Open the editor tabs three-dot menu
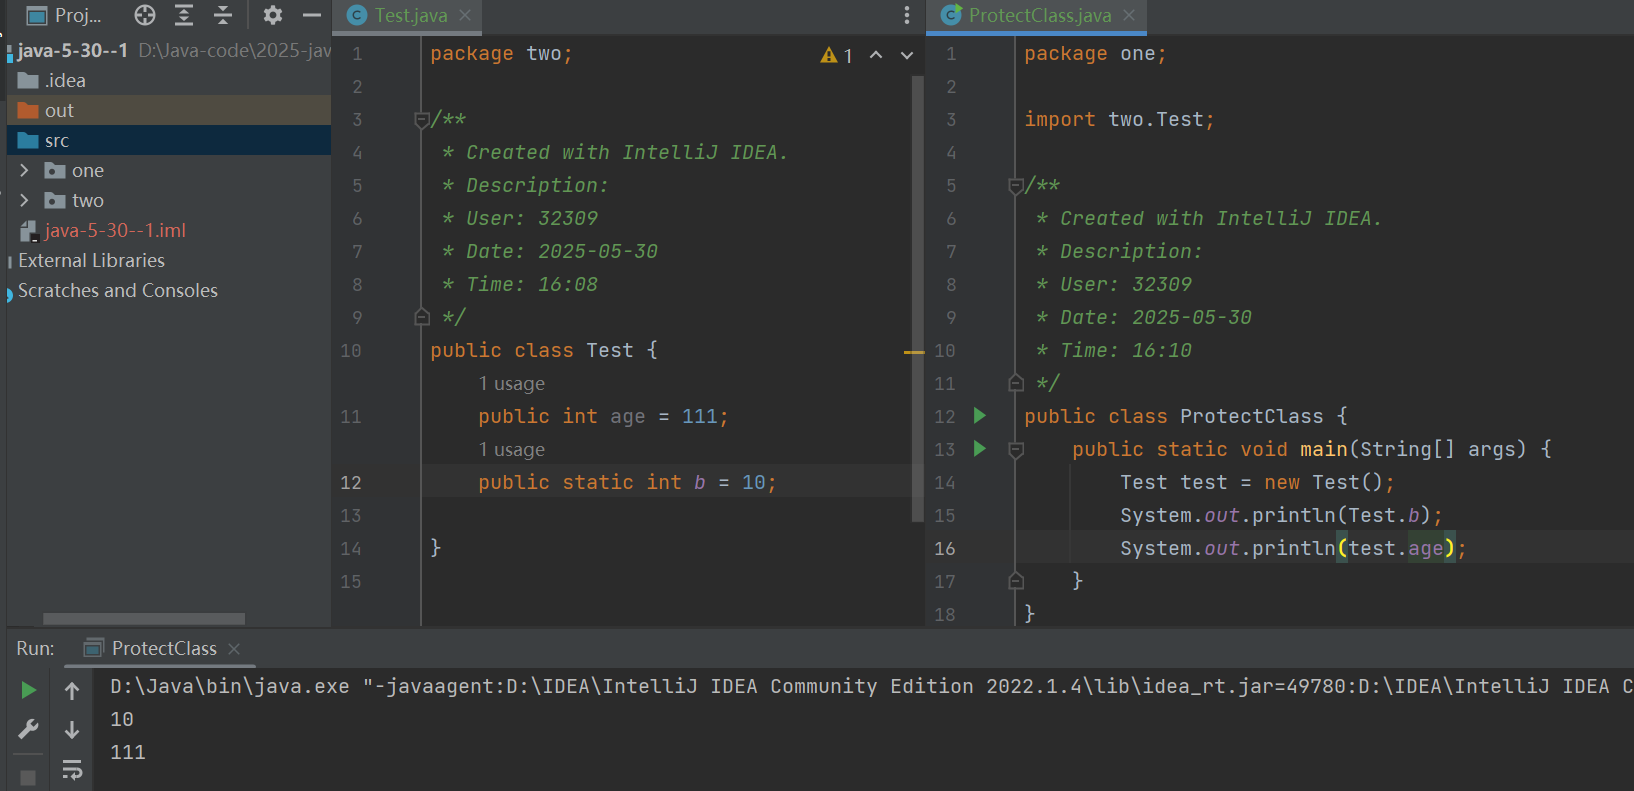This screenshot has height=791, width=1634. pyautogui.click(x=907, y=15)
